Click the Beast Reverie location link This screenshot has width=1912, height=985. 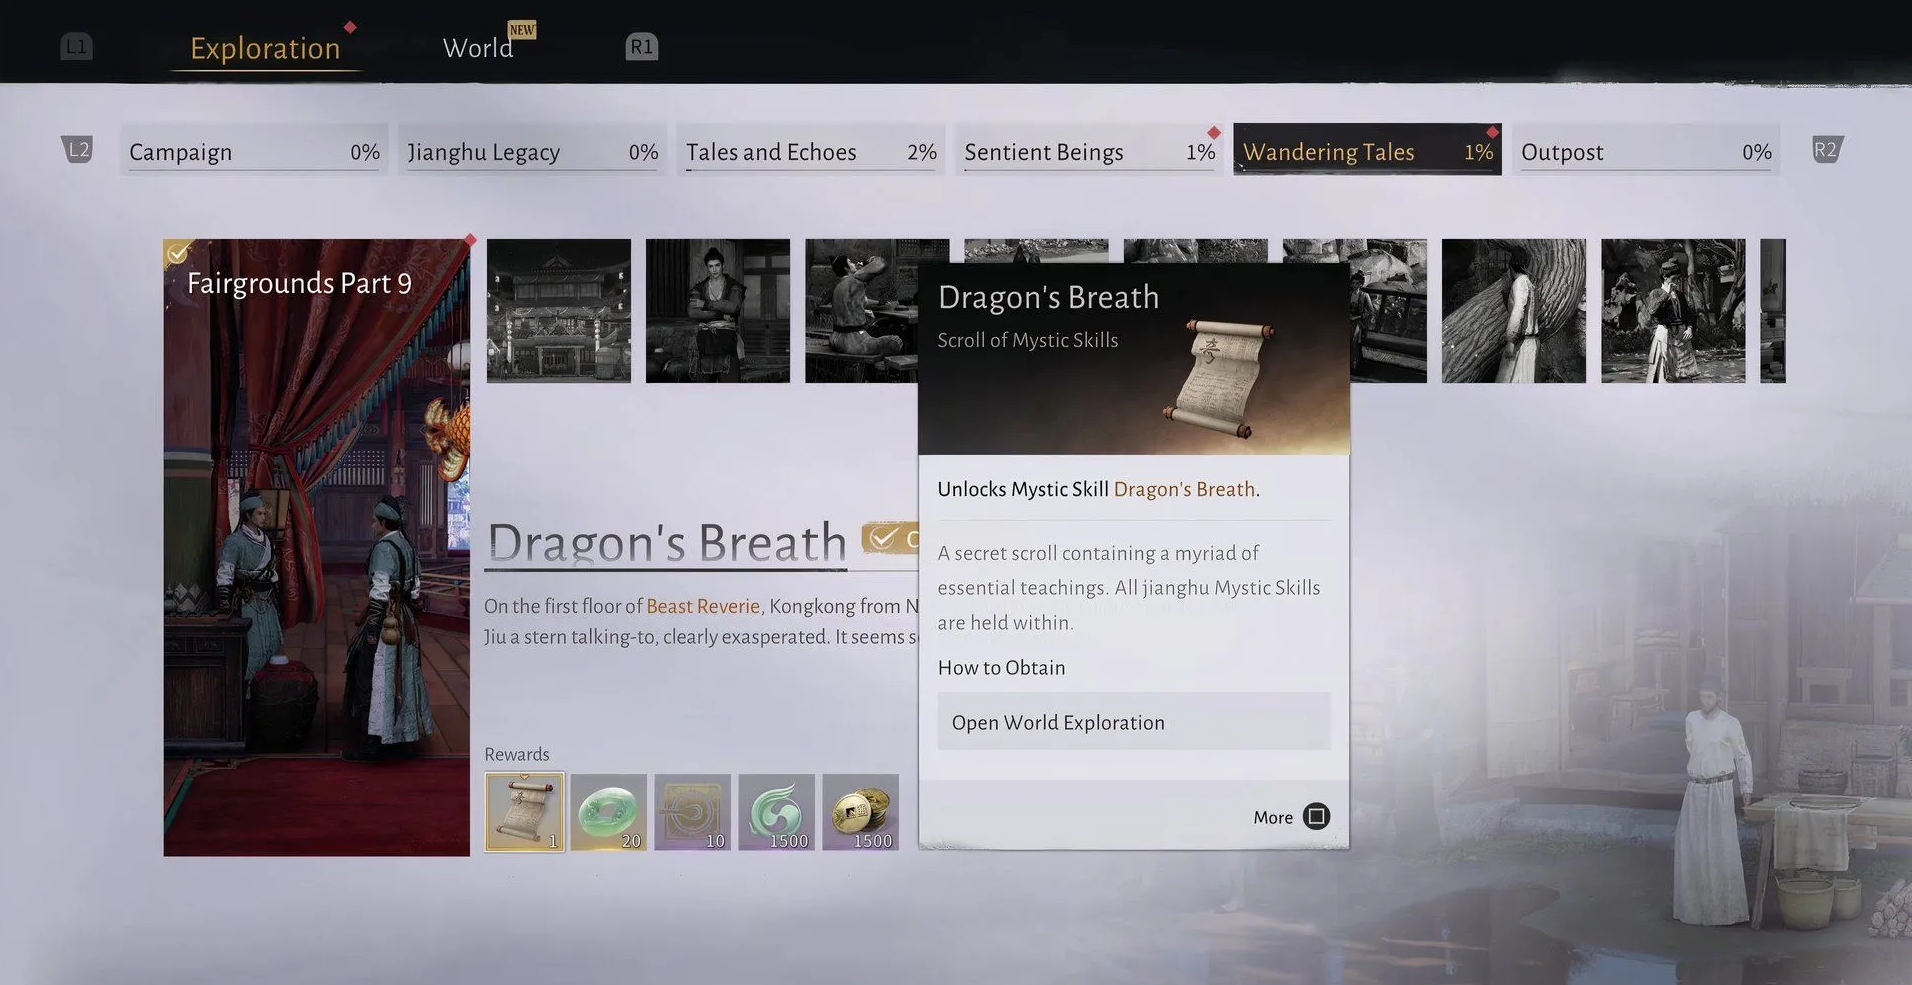point(702,606)
